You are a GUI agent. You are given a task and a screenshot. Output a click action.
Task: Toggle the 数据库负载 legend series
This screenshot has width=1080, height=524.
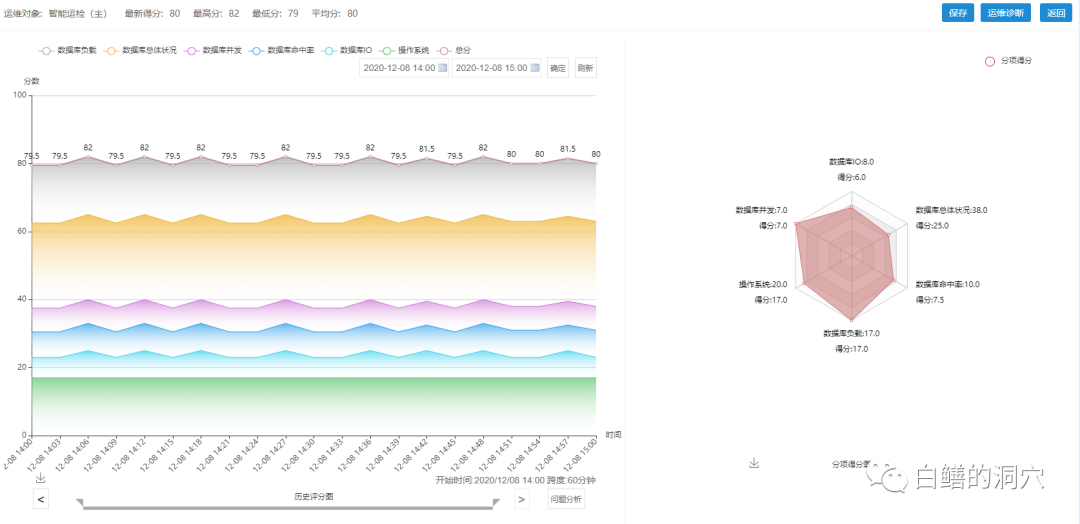point(67,50)
